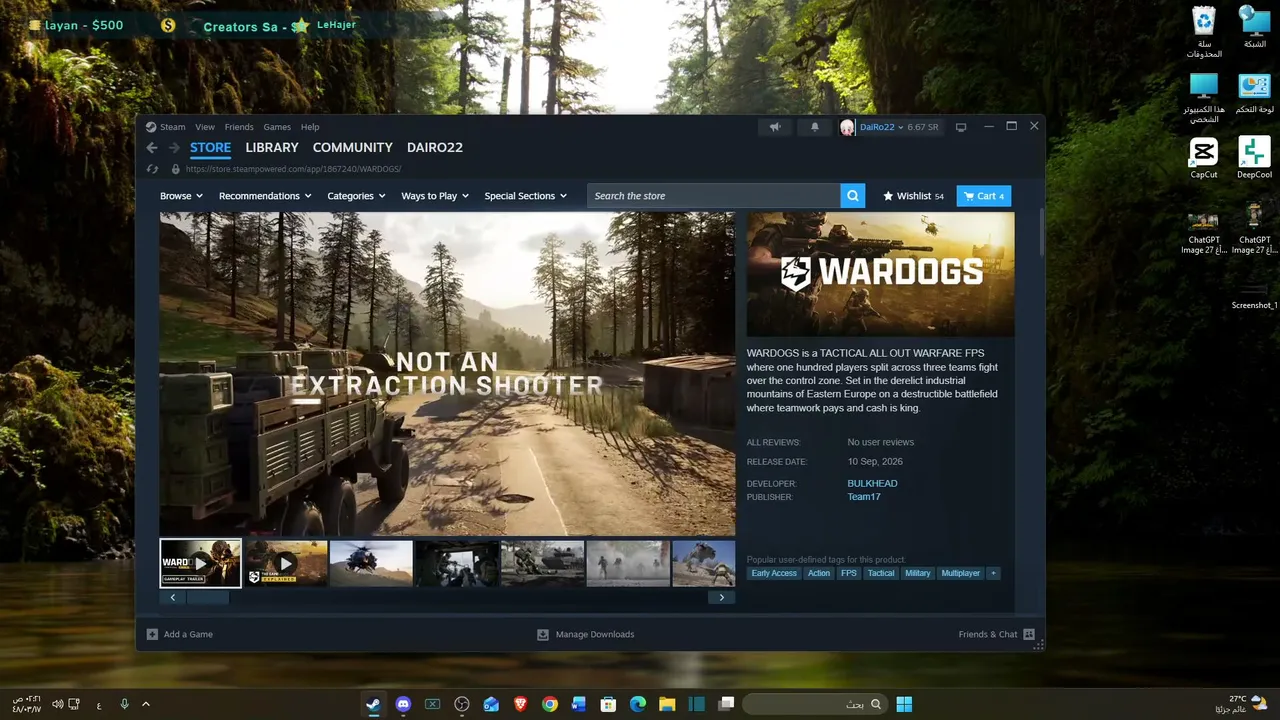
Task: Click the Steam icon in the taskbar
Action: coord(373,704)
